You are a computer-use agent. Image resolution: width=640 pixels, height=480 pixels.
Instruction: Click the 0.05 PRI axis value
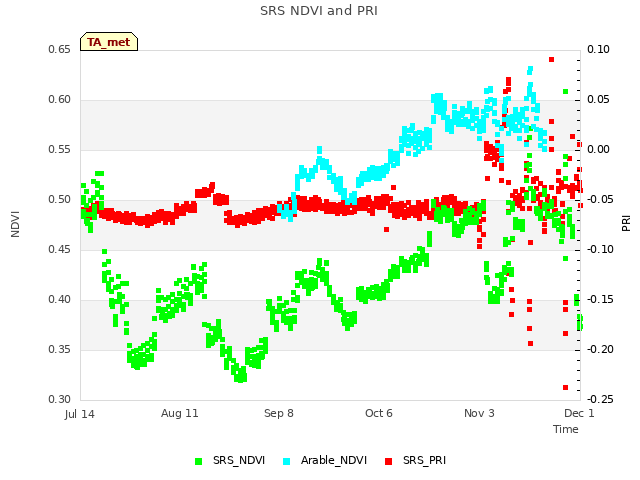tap(598, 100)
